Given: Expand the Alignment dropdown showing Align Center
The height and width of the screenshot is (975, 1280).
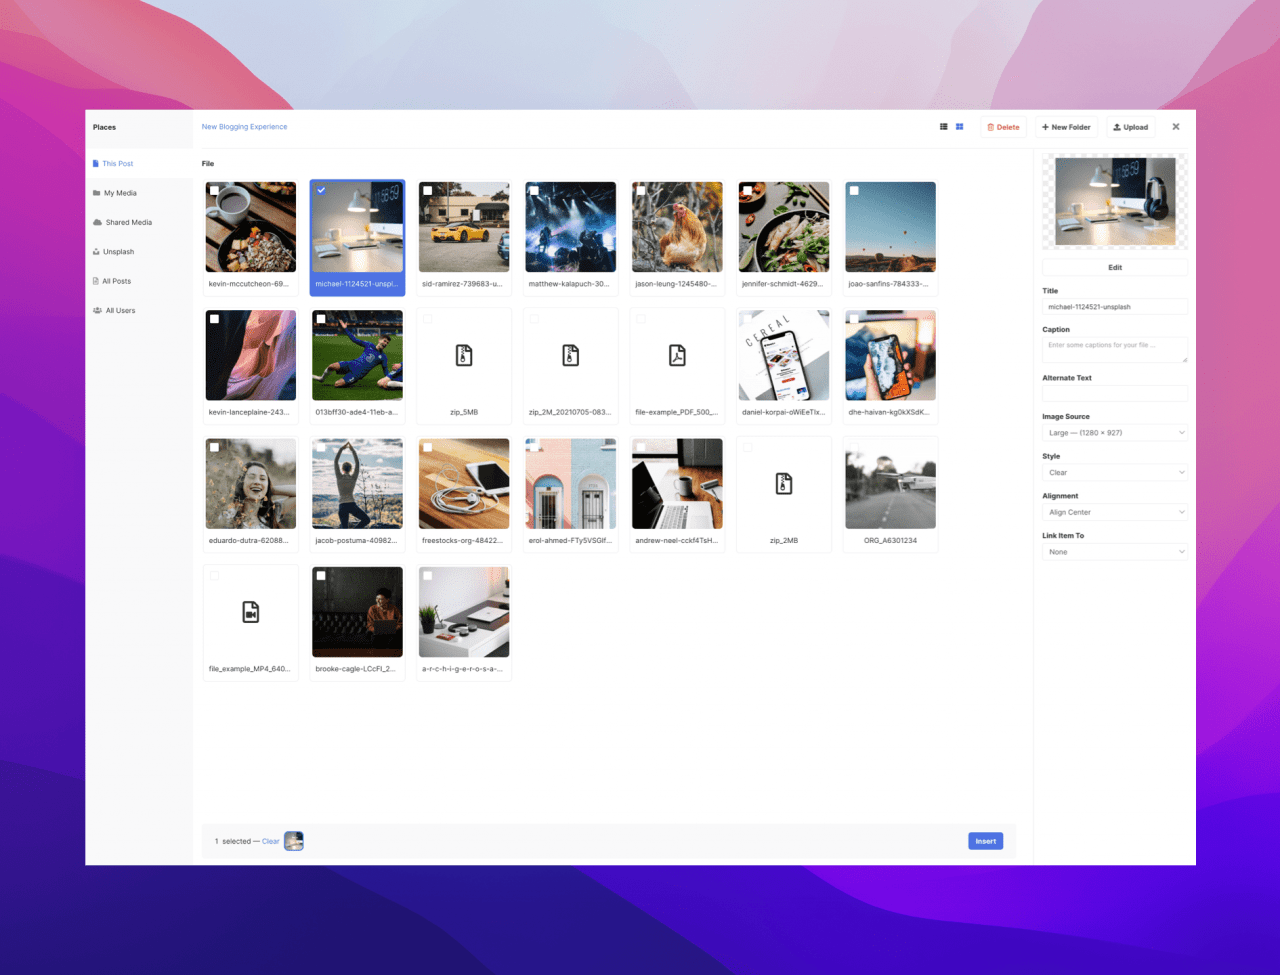Looking at the screenshot, I should click(1114, 512).
